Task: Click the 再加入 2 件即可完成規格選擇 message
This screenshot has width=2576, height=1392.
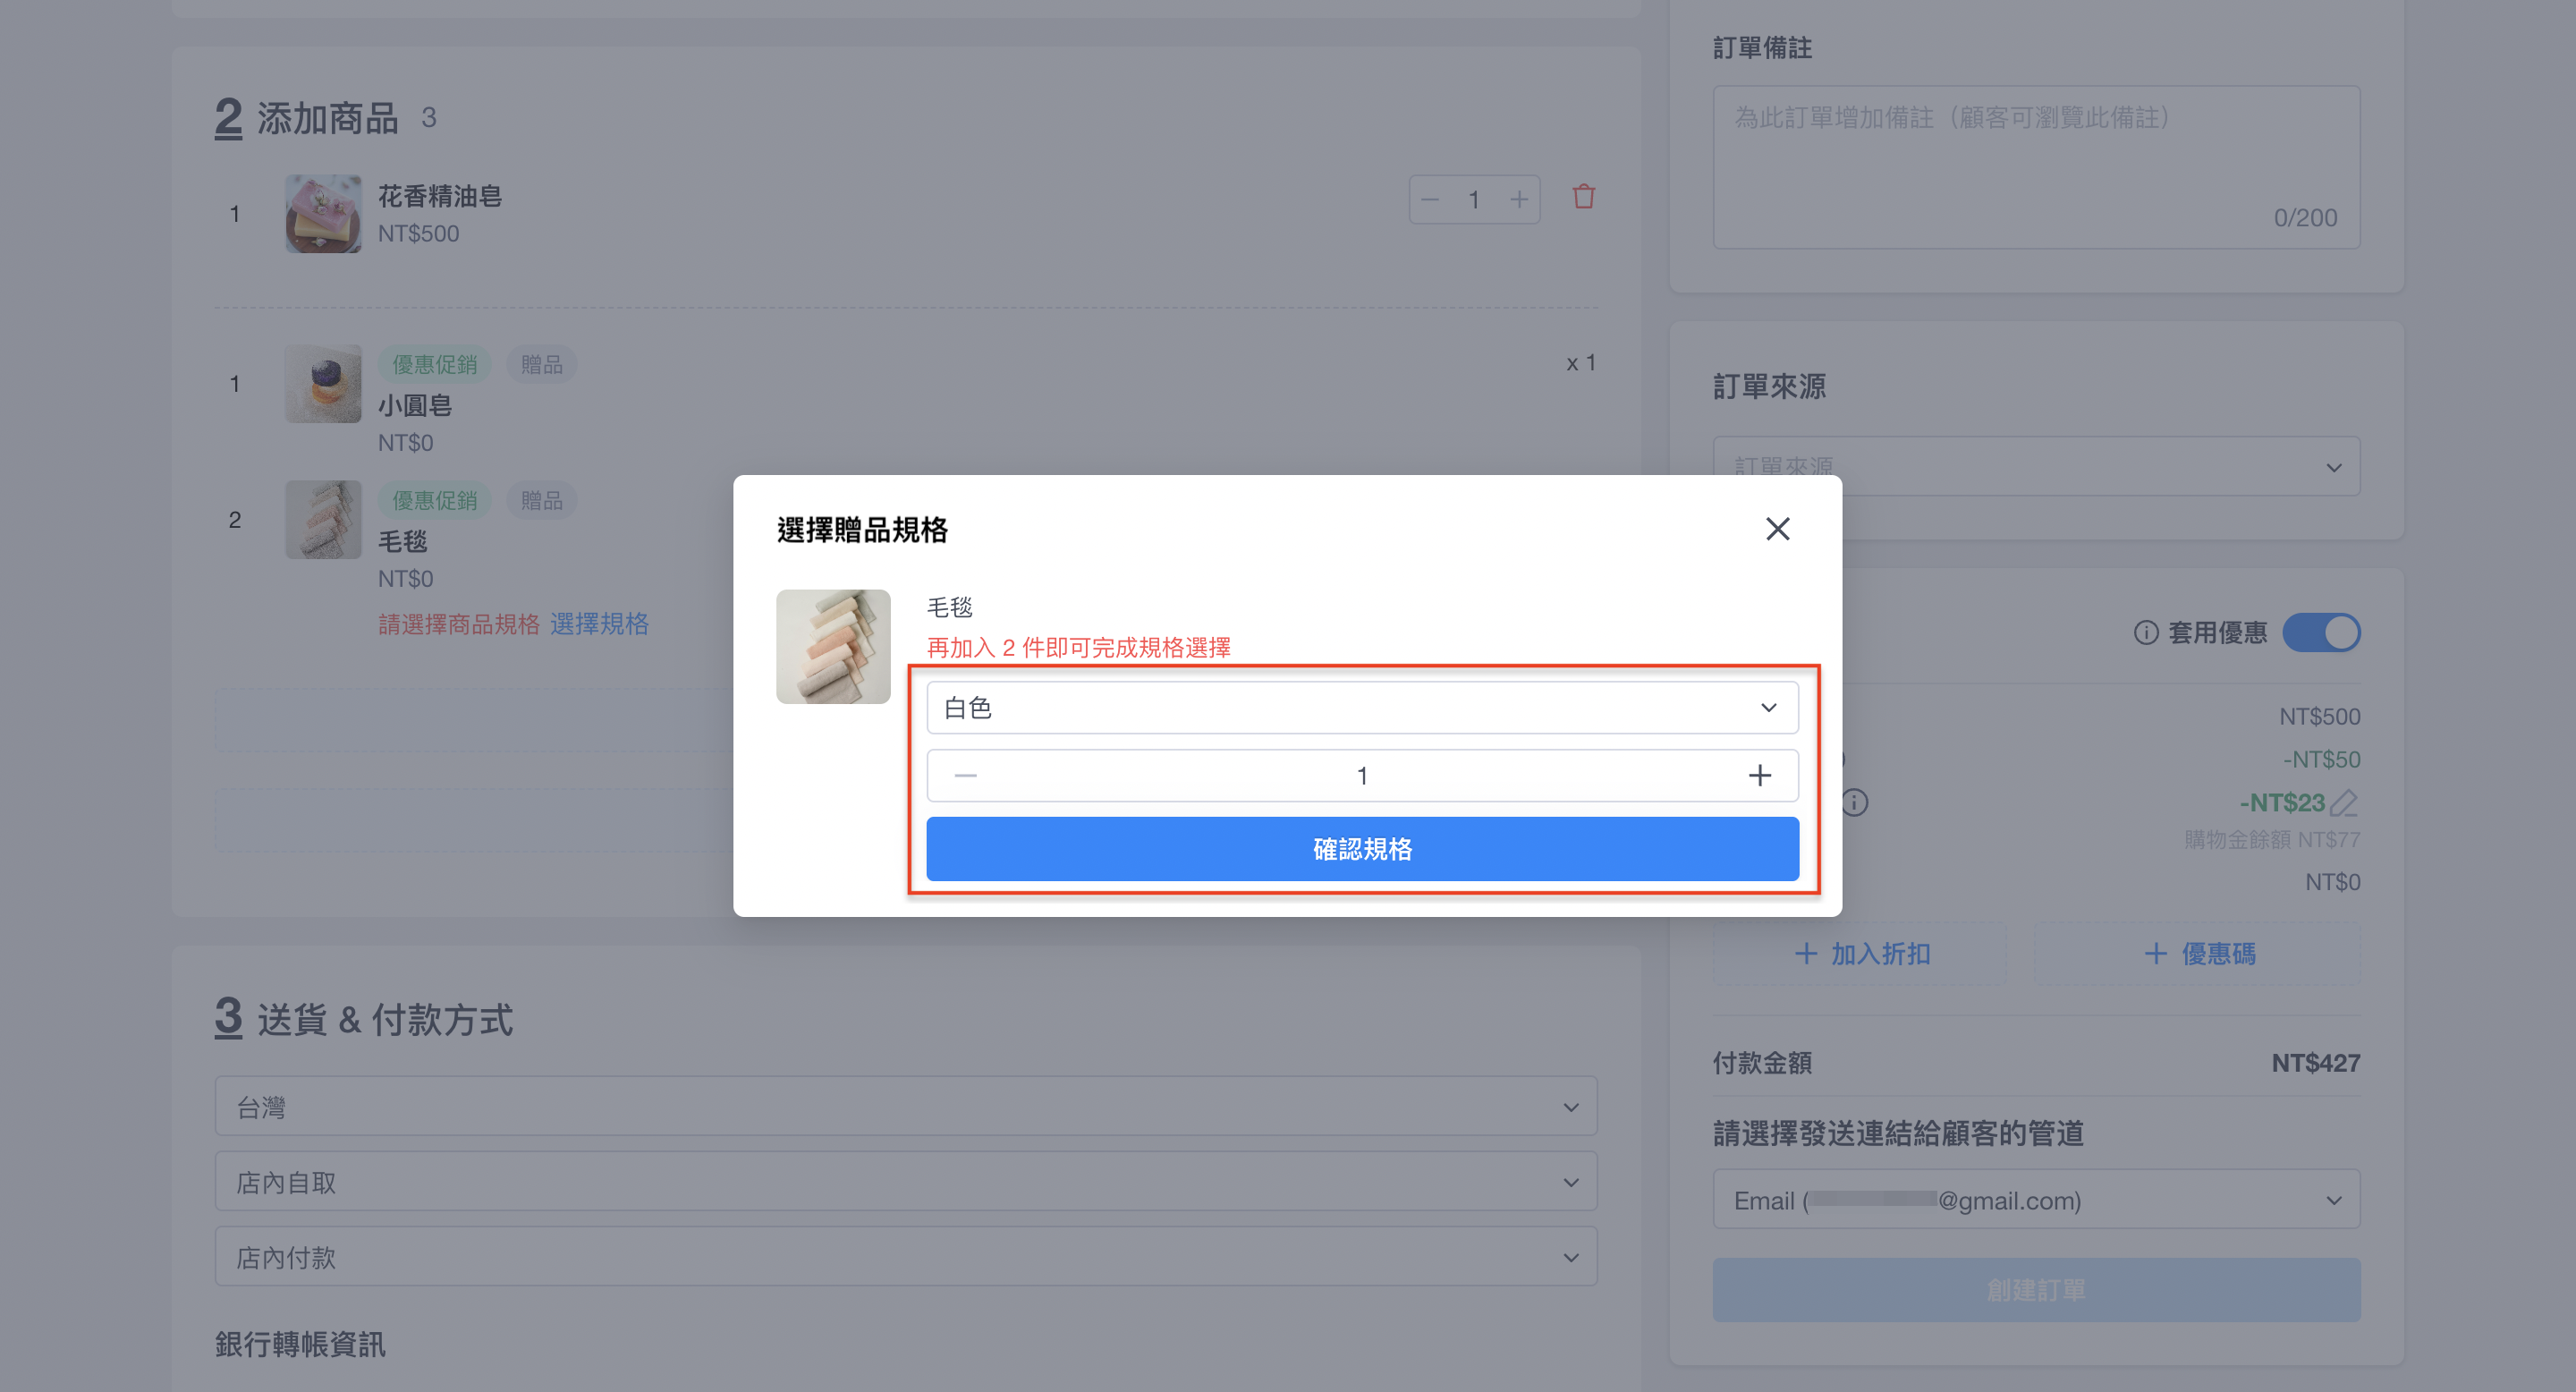Action: point(1079,647)
